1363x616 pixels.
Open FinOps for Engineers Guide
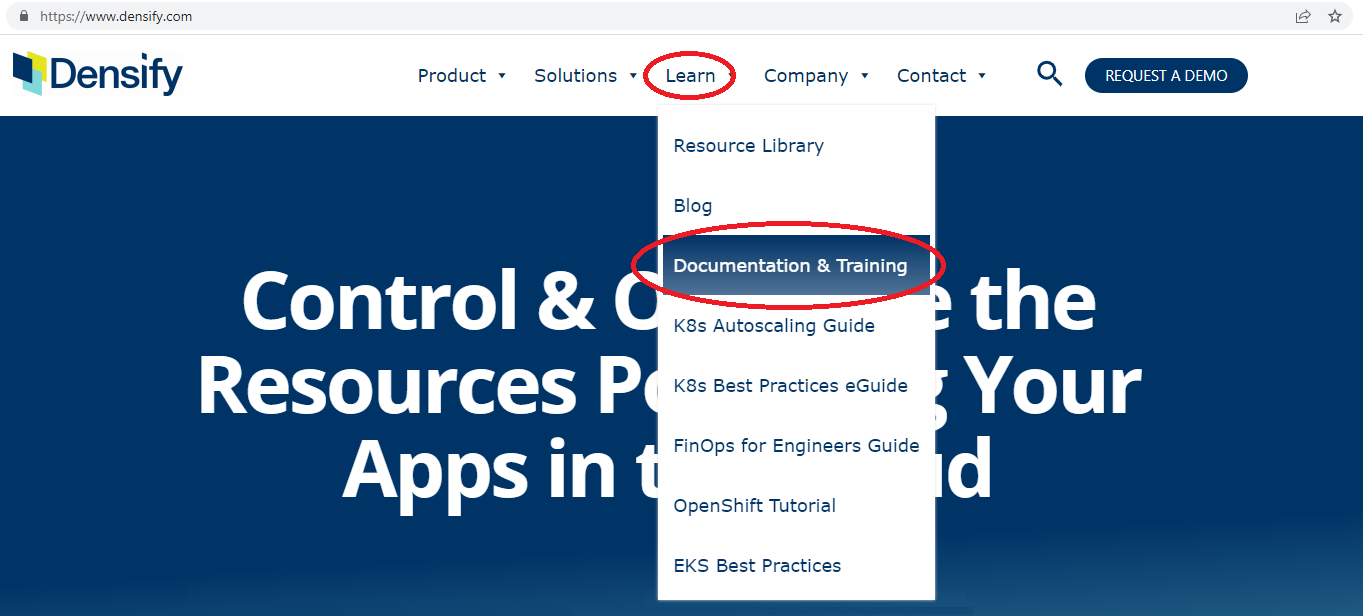(796, 446)
